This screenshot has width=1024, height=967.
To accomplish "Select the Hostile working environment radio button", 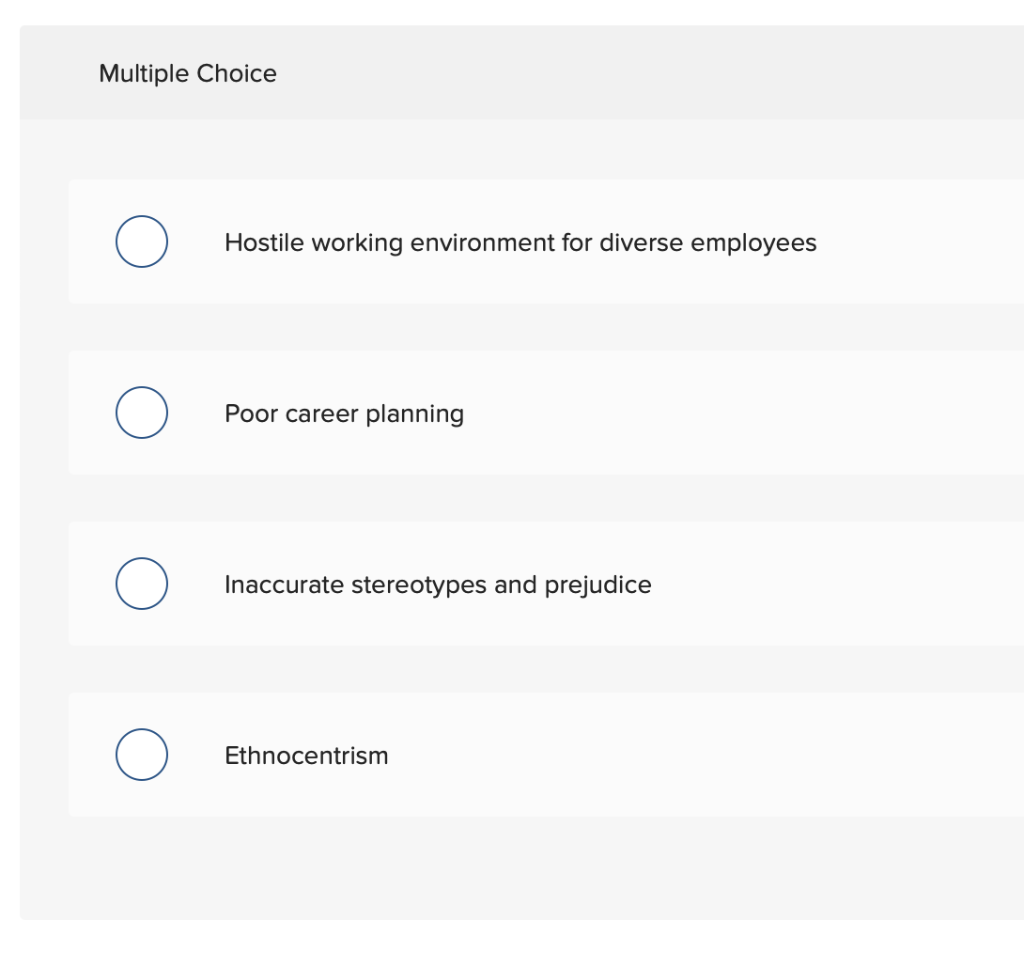I will point(141,242).
